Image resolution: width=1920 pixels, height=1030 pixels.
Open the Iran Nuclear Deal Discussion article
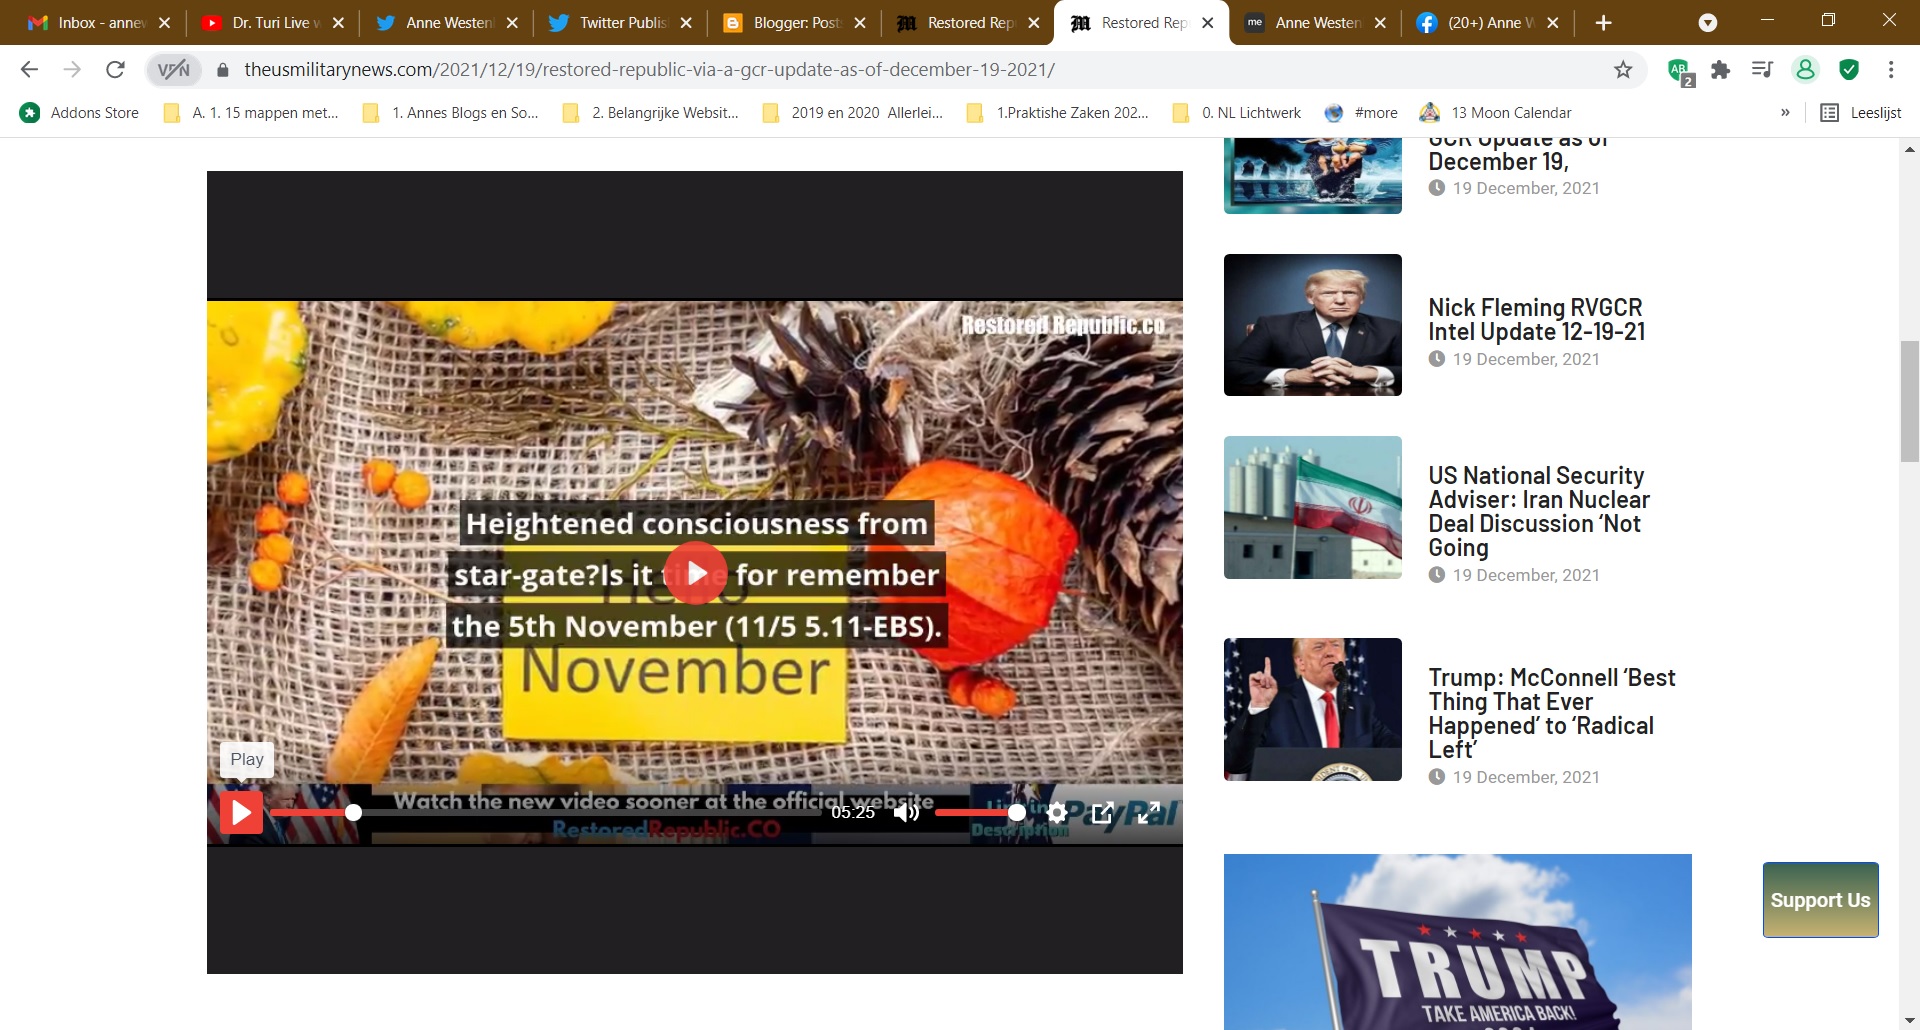(1539, 512)
